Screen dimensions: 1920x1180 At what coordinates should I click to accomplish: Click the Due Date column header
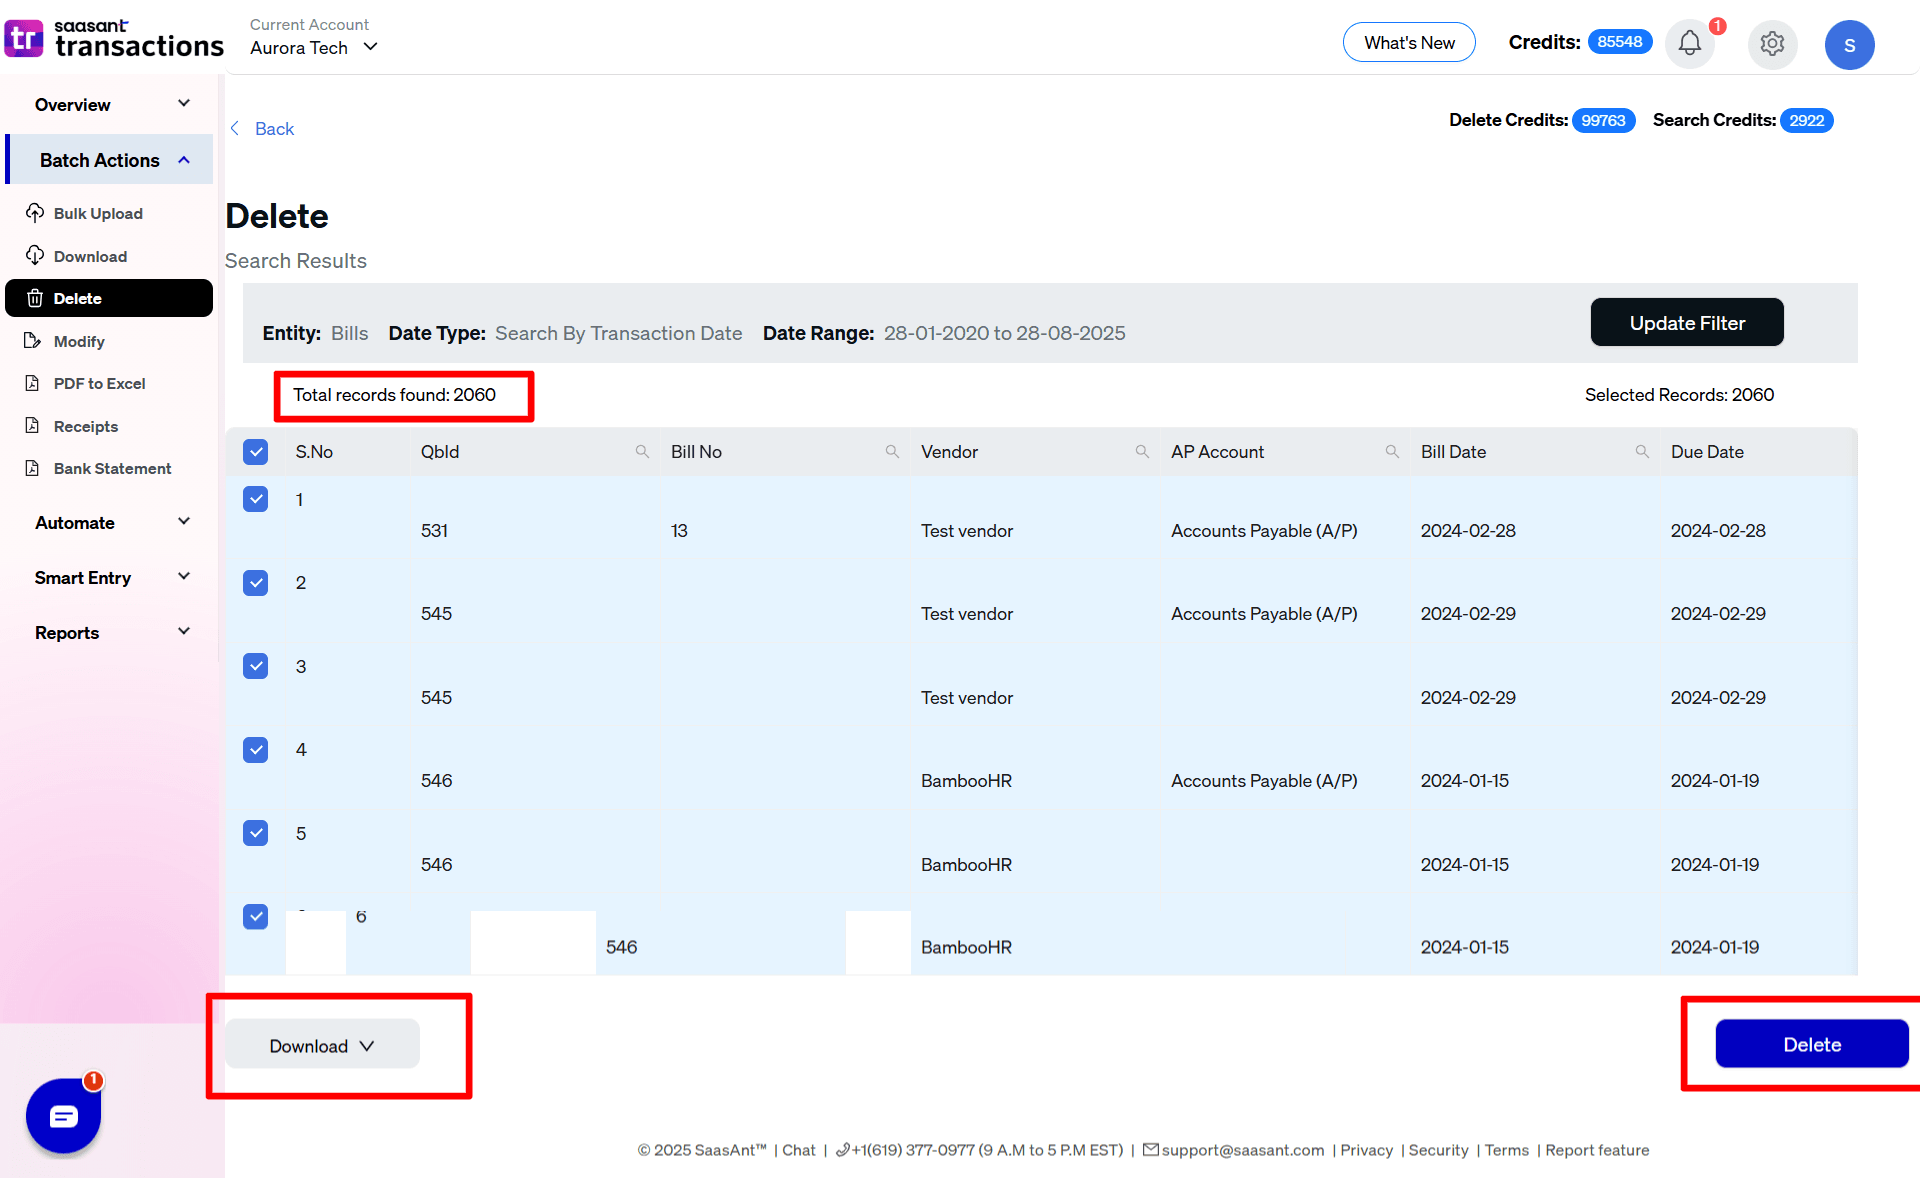(x=1707, y=452)
